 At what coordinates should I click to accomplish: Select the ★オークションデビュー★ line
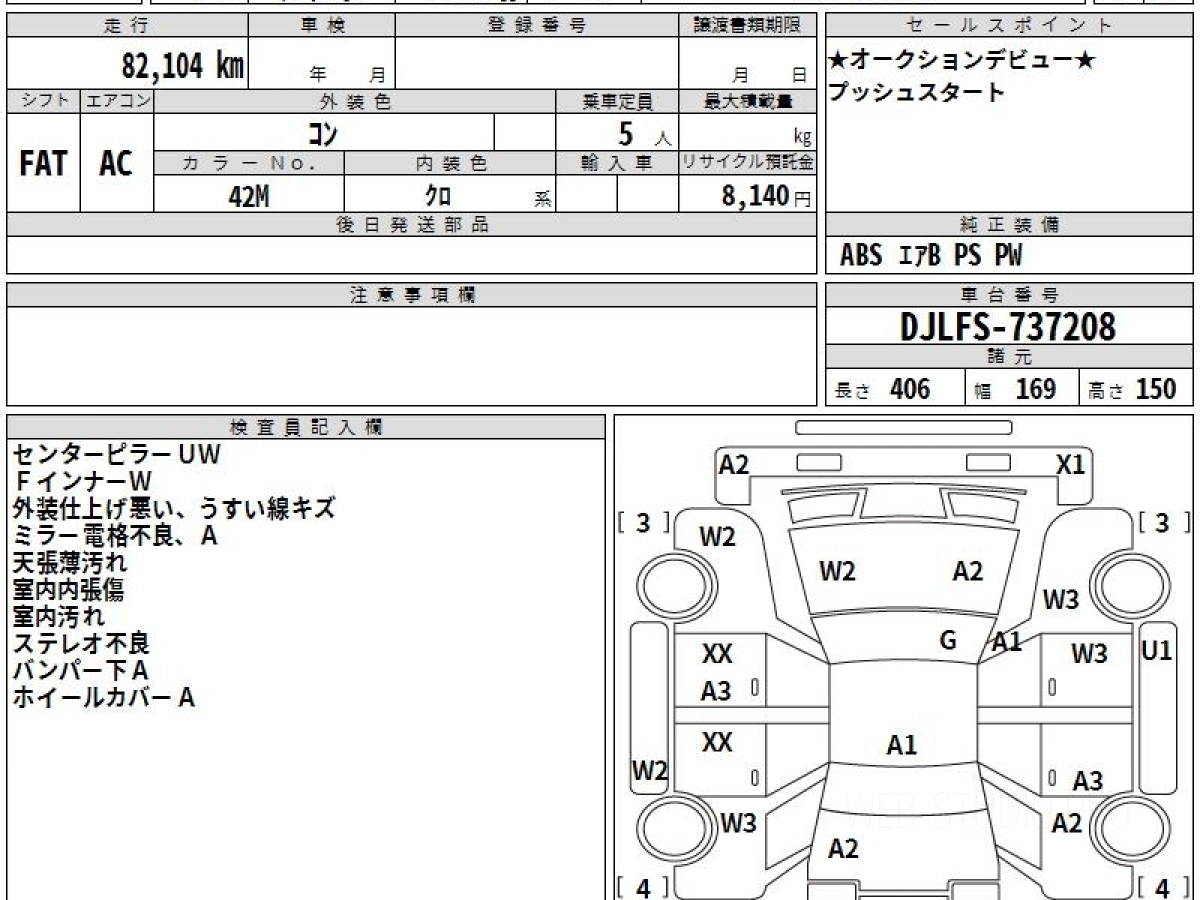(x=962, y=61)
